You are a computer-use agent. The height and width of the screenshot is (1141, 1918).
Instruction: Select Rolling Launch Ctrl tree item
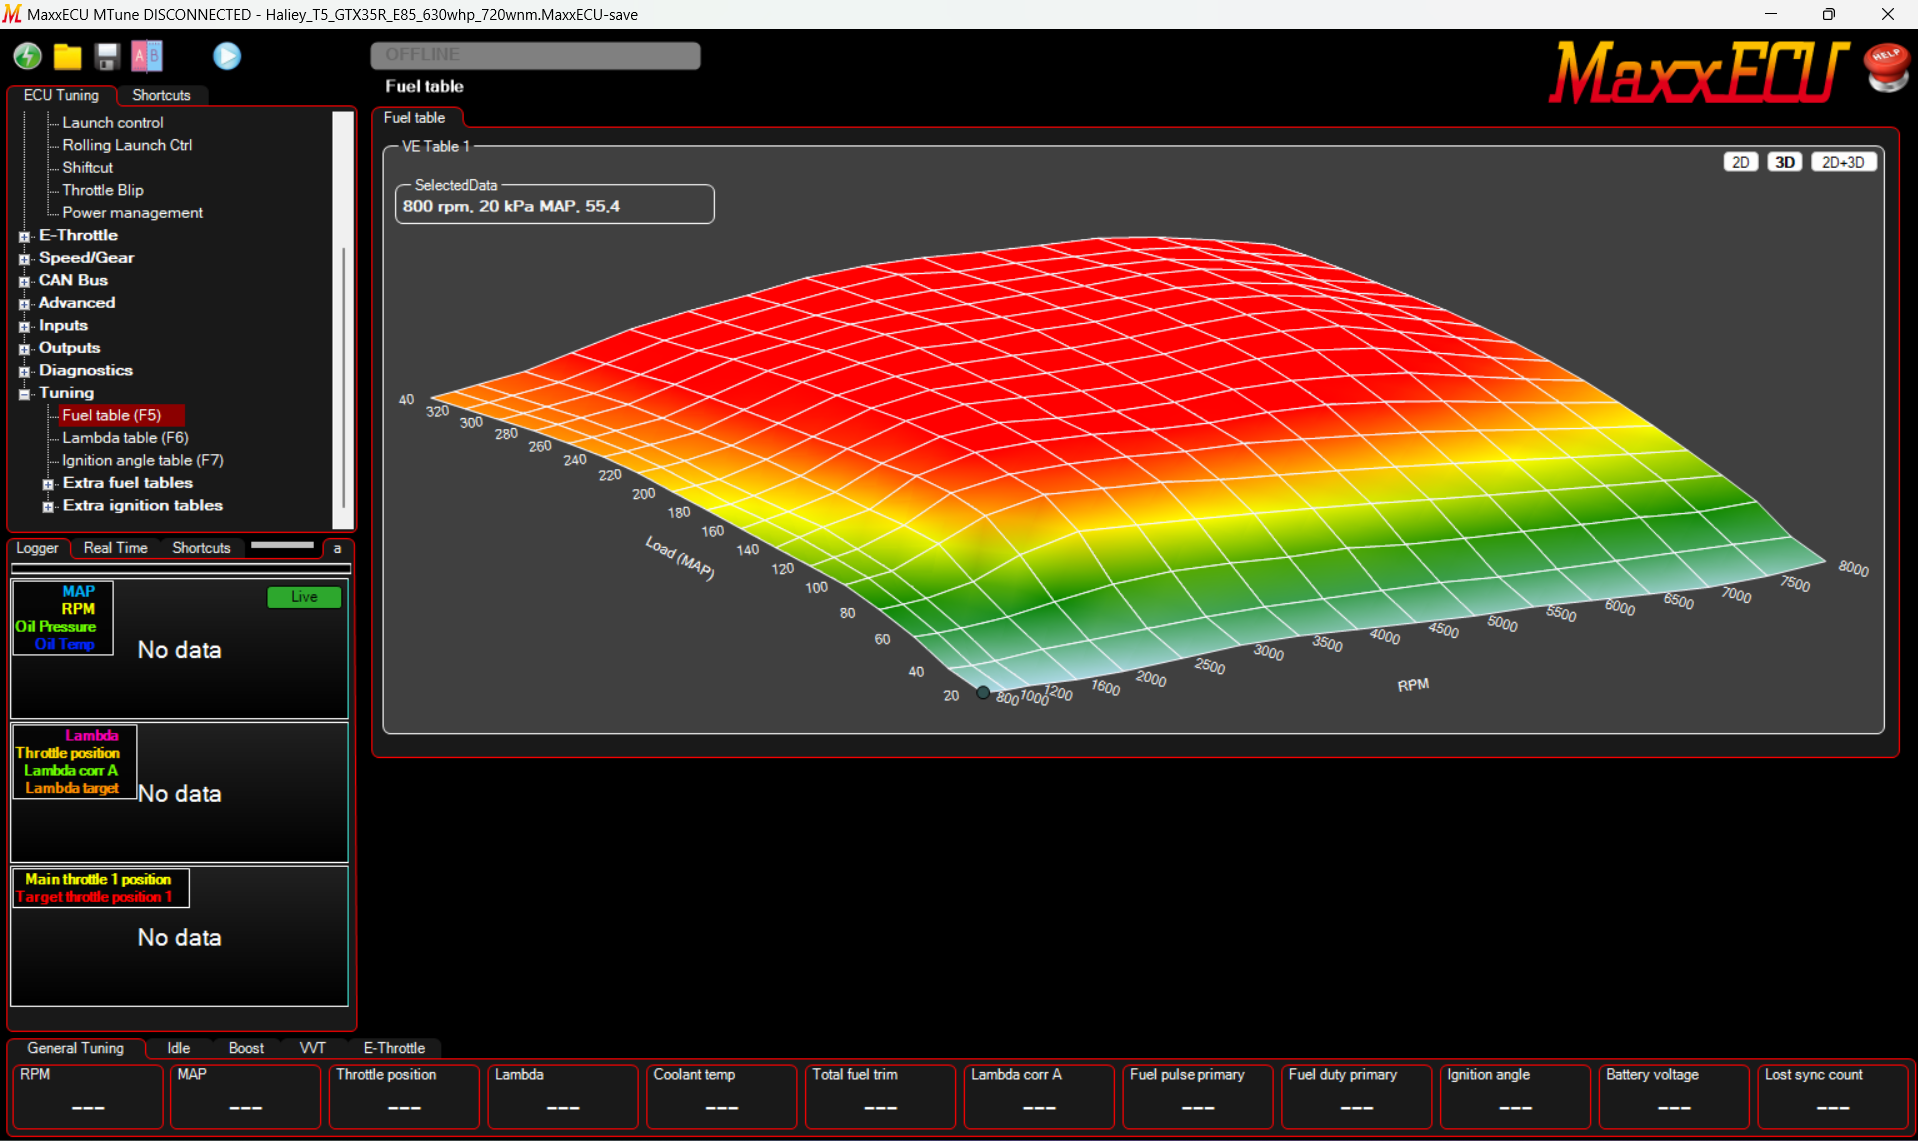click(x=127, y=145)
